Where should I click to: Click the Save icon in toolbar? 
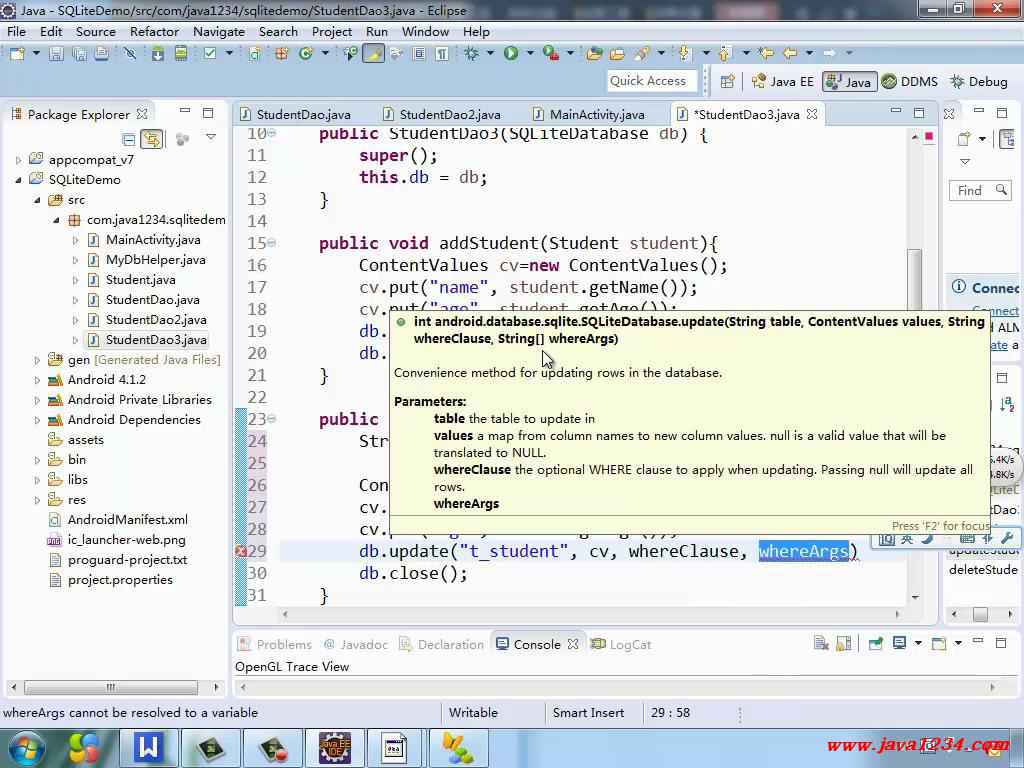coord(56,54)
